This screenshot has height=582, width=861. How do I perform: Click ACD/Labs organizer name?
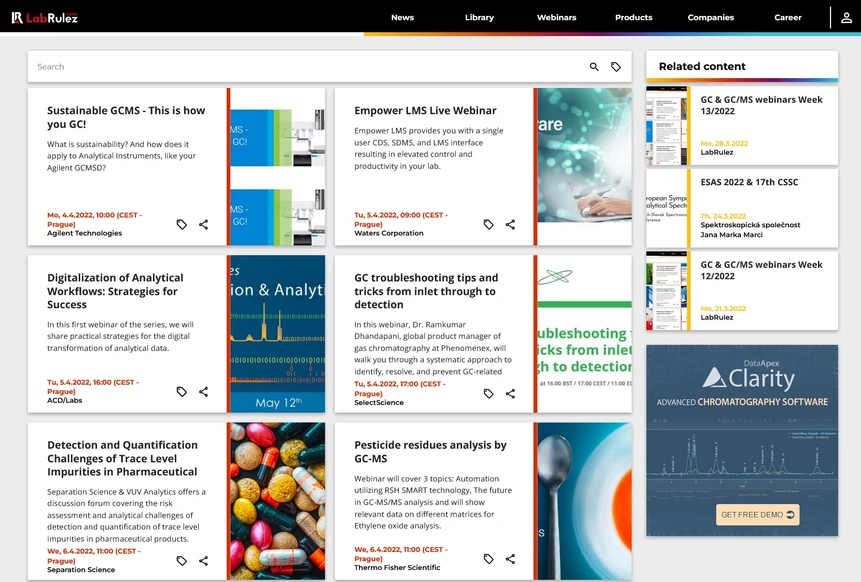[64, 400]
